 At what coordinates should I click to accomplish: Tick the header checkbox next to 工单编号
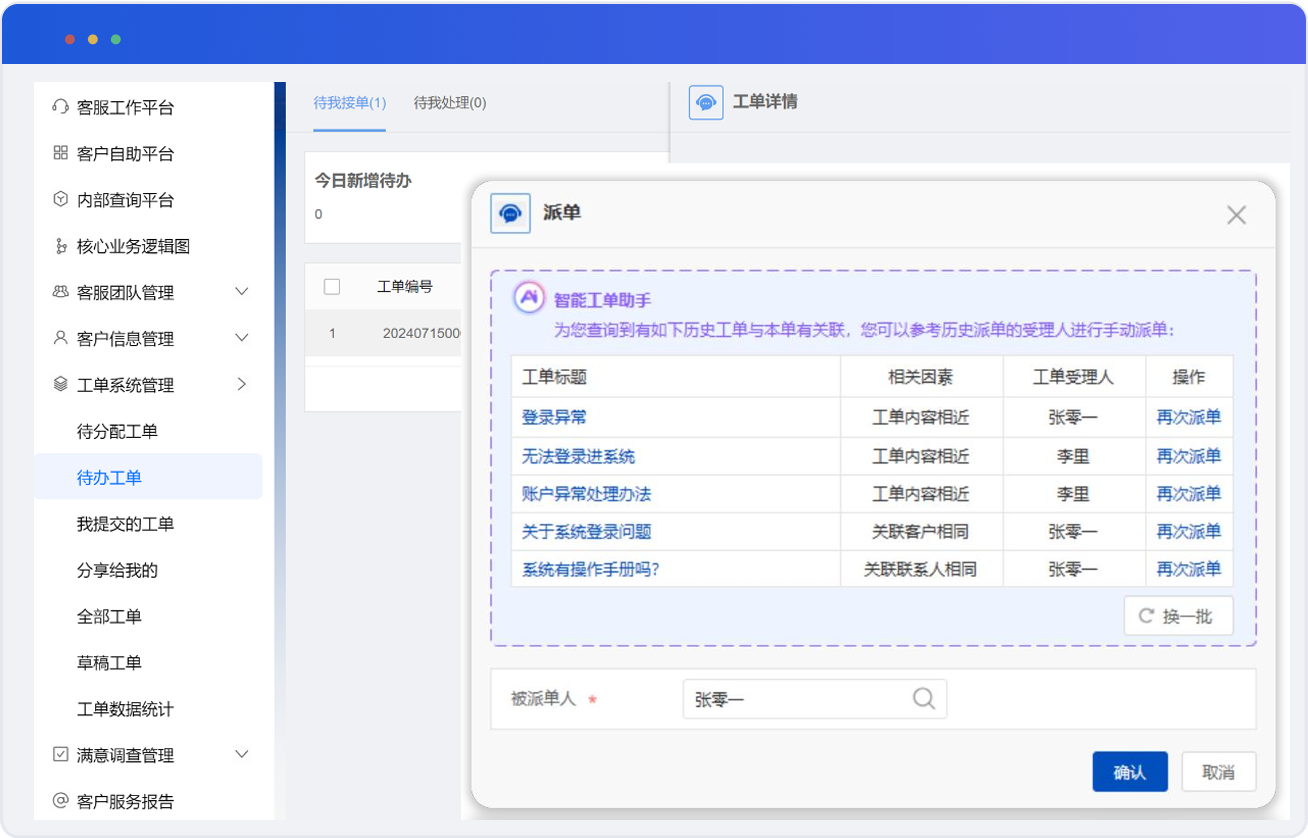point(332,287)
